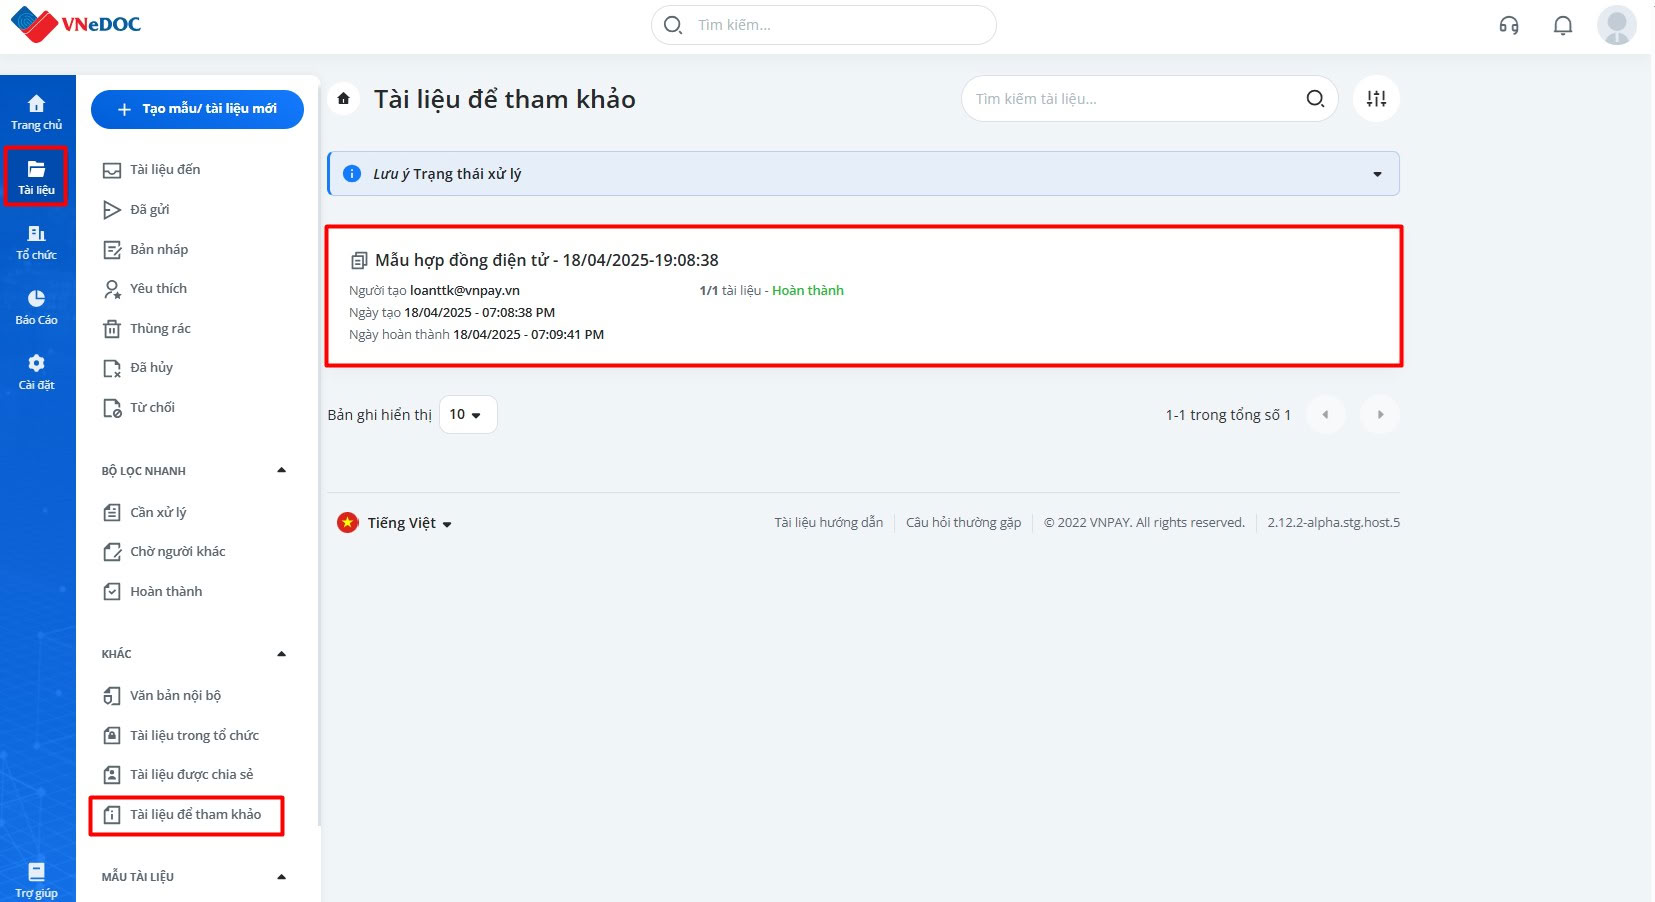1655x902 pixels.
Task: Click Ngày tạo value 18/04/2025 - 07:08:38 PM
Action: pyautogui.click(x=479, y=313)
